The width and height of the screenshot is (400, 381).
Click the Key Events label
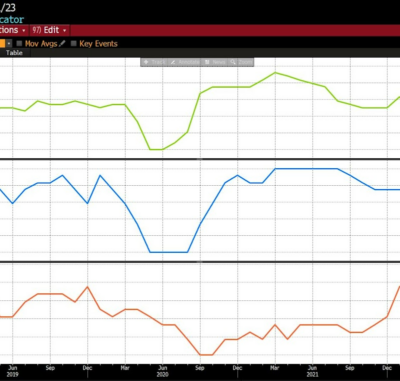(x=98, y=44)
